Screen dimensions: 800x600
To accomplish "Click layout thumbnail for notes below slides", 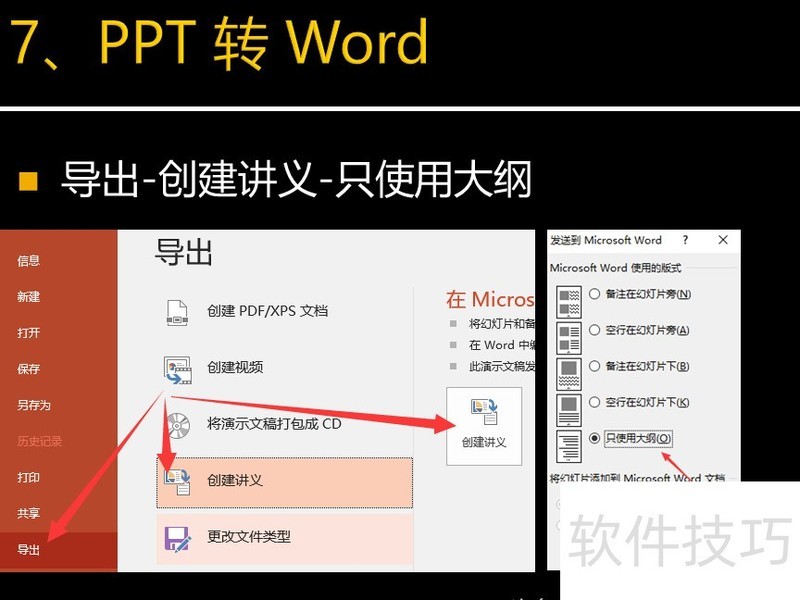I will pos(569,374).
